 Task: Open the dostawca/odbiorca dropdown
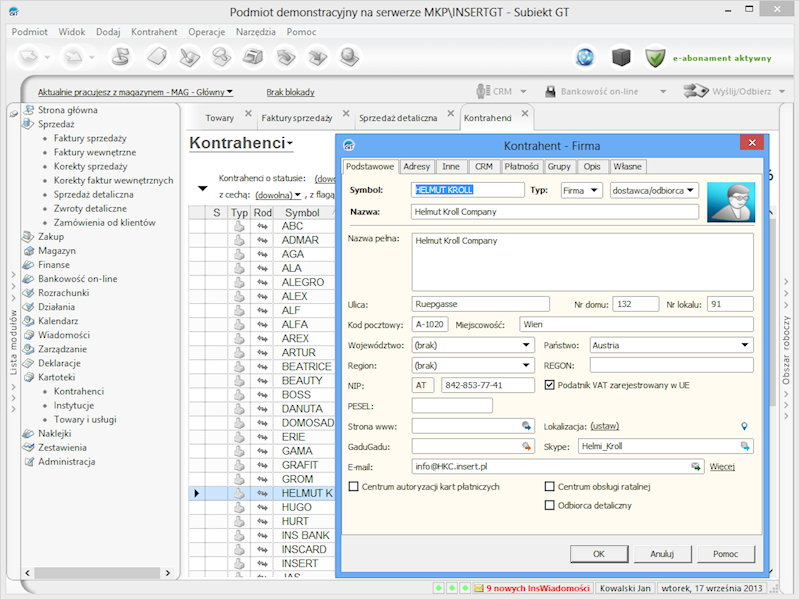pyautogui.click(x=654, y=190)
